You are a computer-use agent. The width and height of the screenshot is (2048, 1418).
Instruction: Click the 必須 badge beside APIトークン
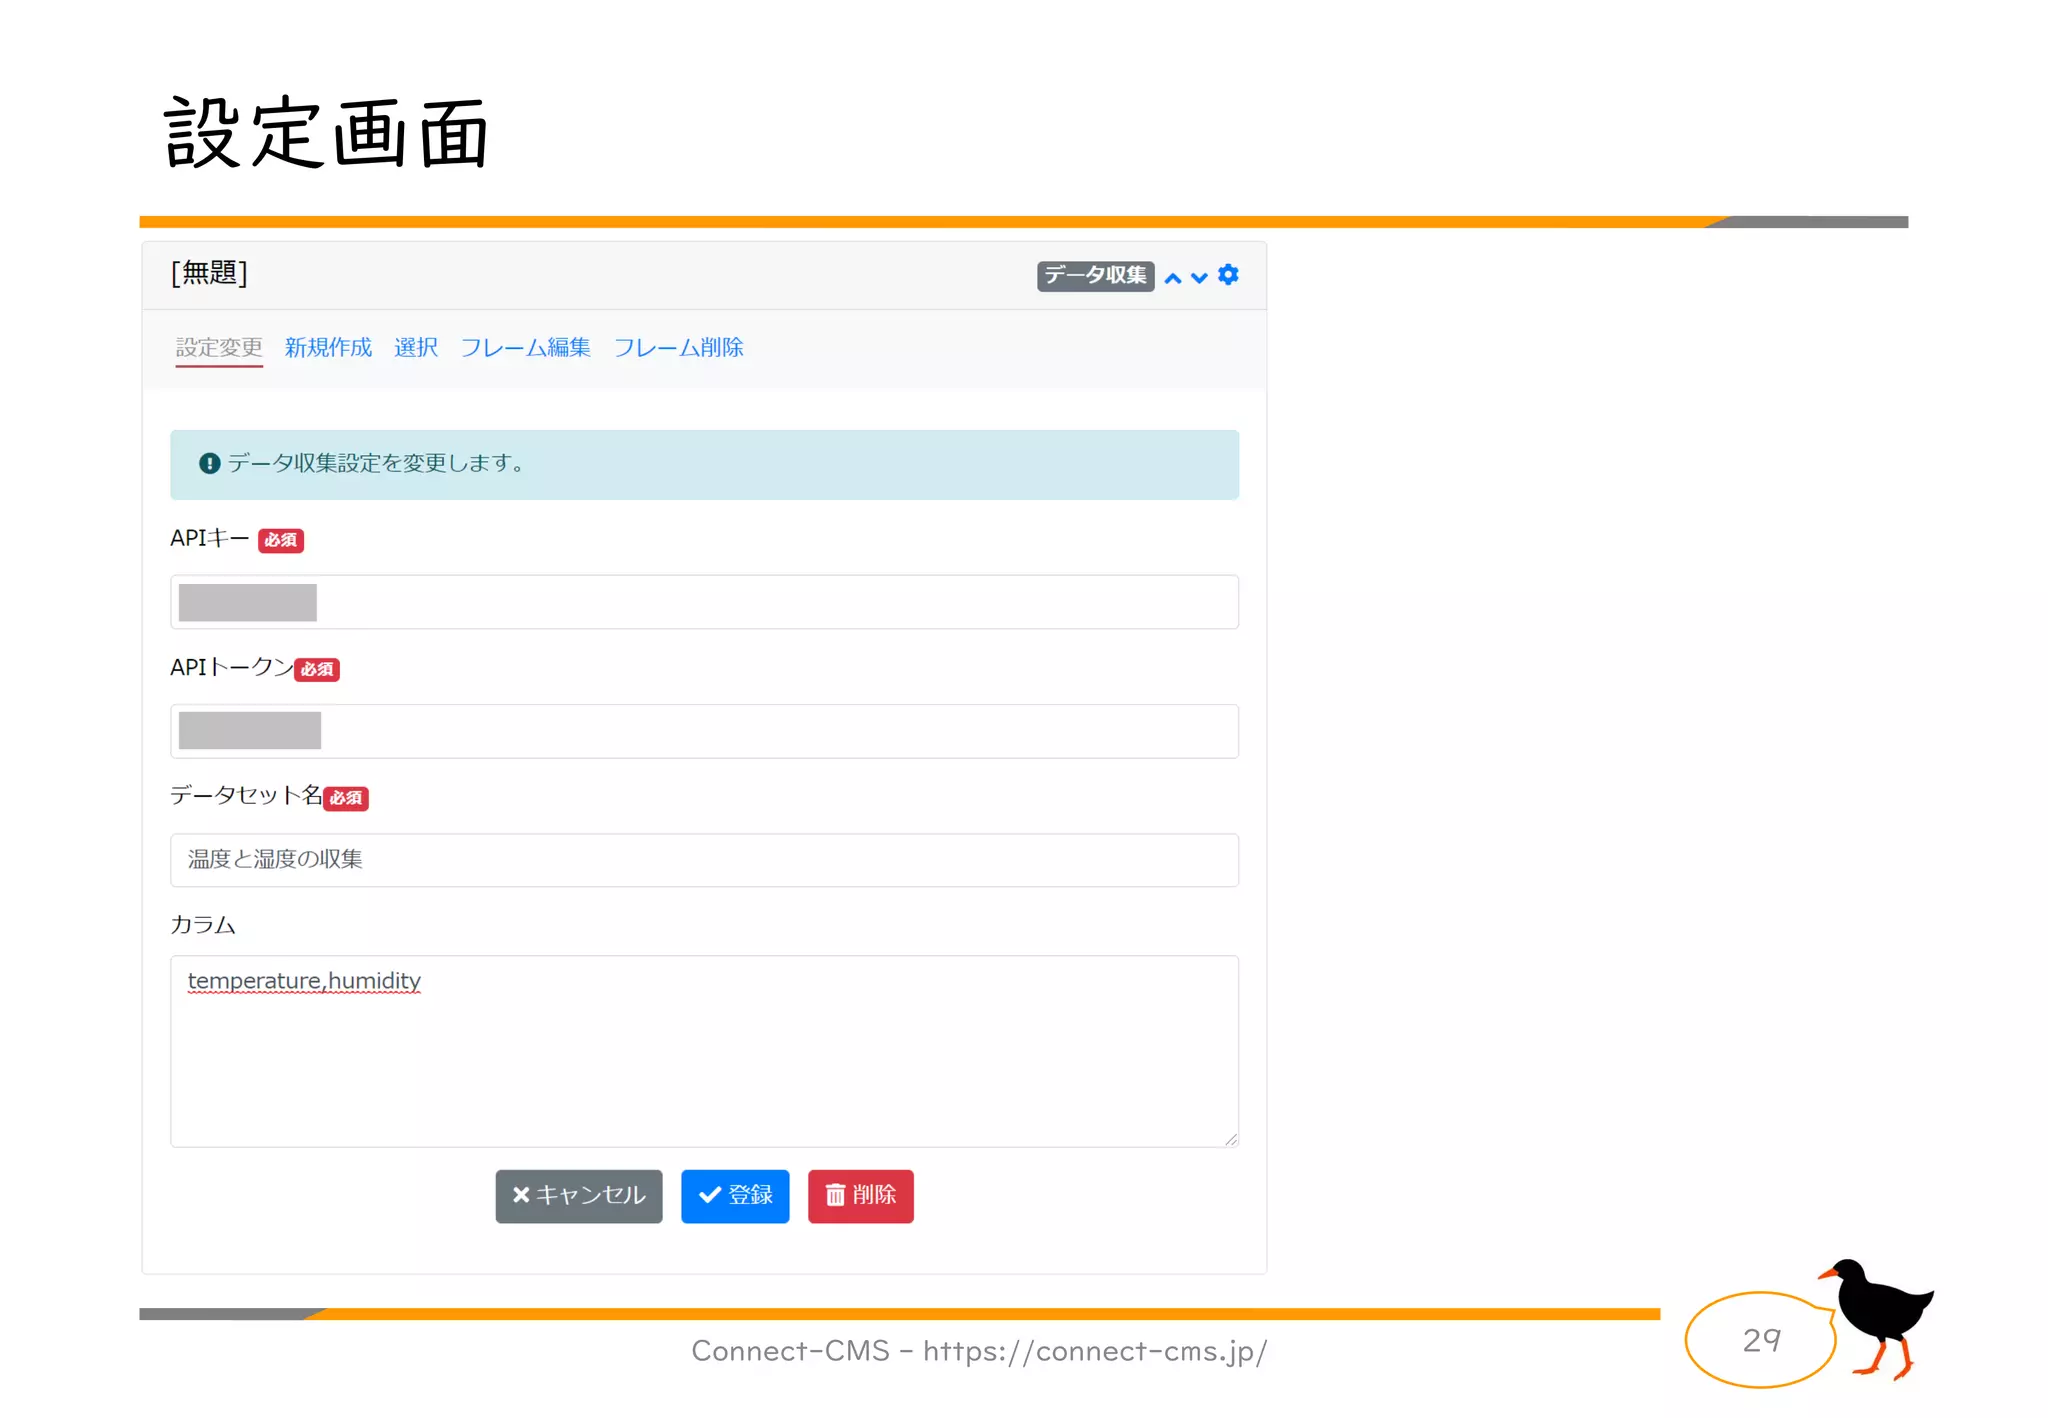(x=317, y=669)
